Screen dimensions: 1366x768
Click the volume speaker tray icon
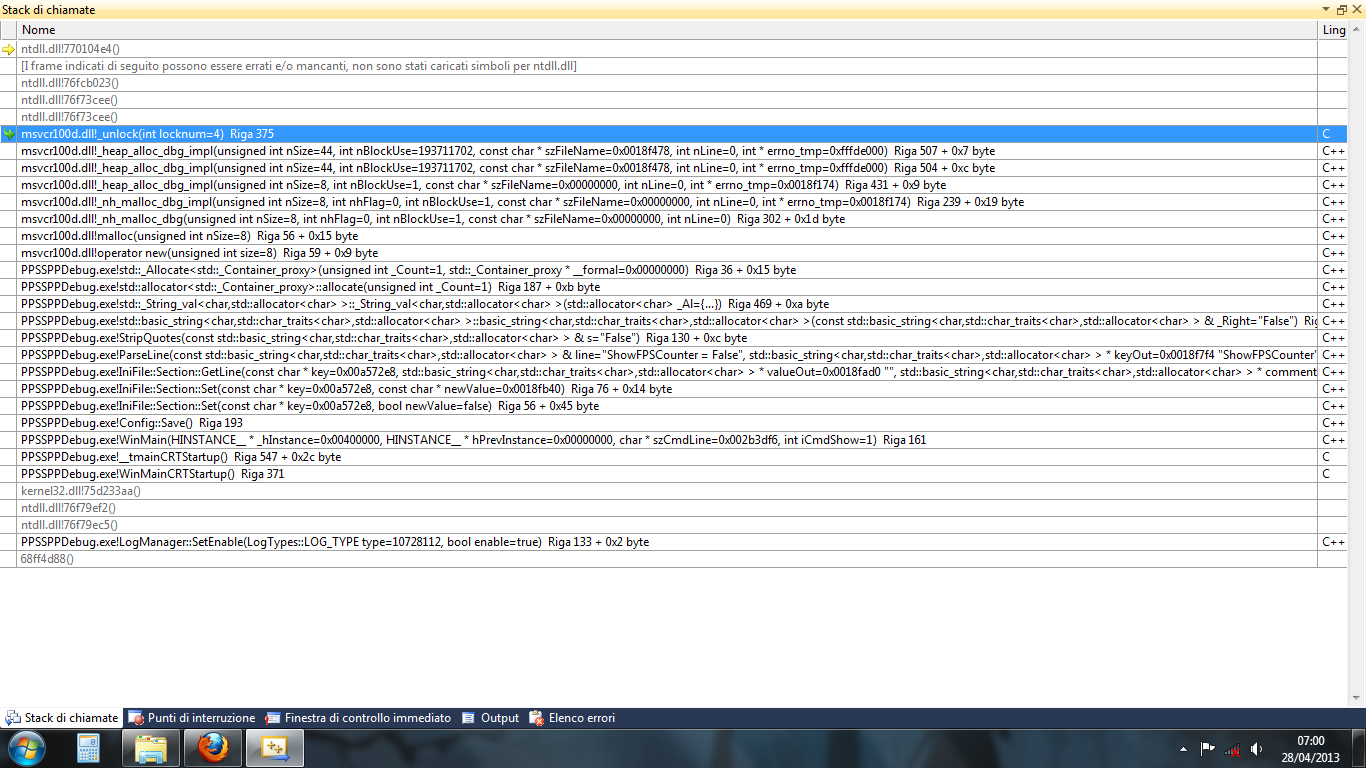point(1256,748)
